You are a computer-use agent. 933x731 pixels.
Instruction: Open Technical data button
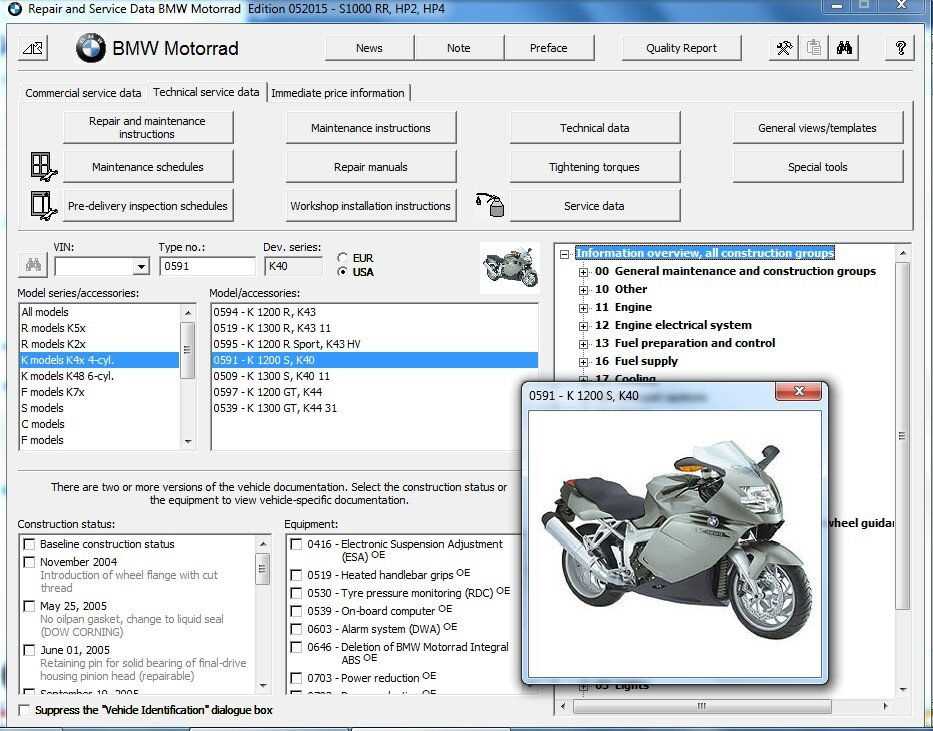594,127
